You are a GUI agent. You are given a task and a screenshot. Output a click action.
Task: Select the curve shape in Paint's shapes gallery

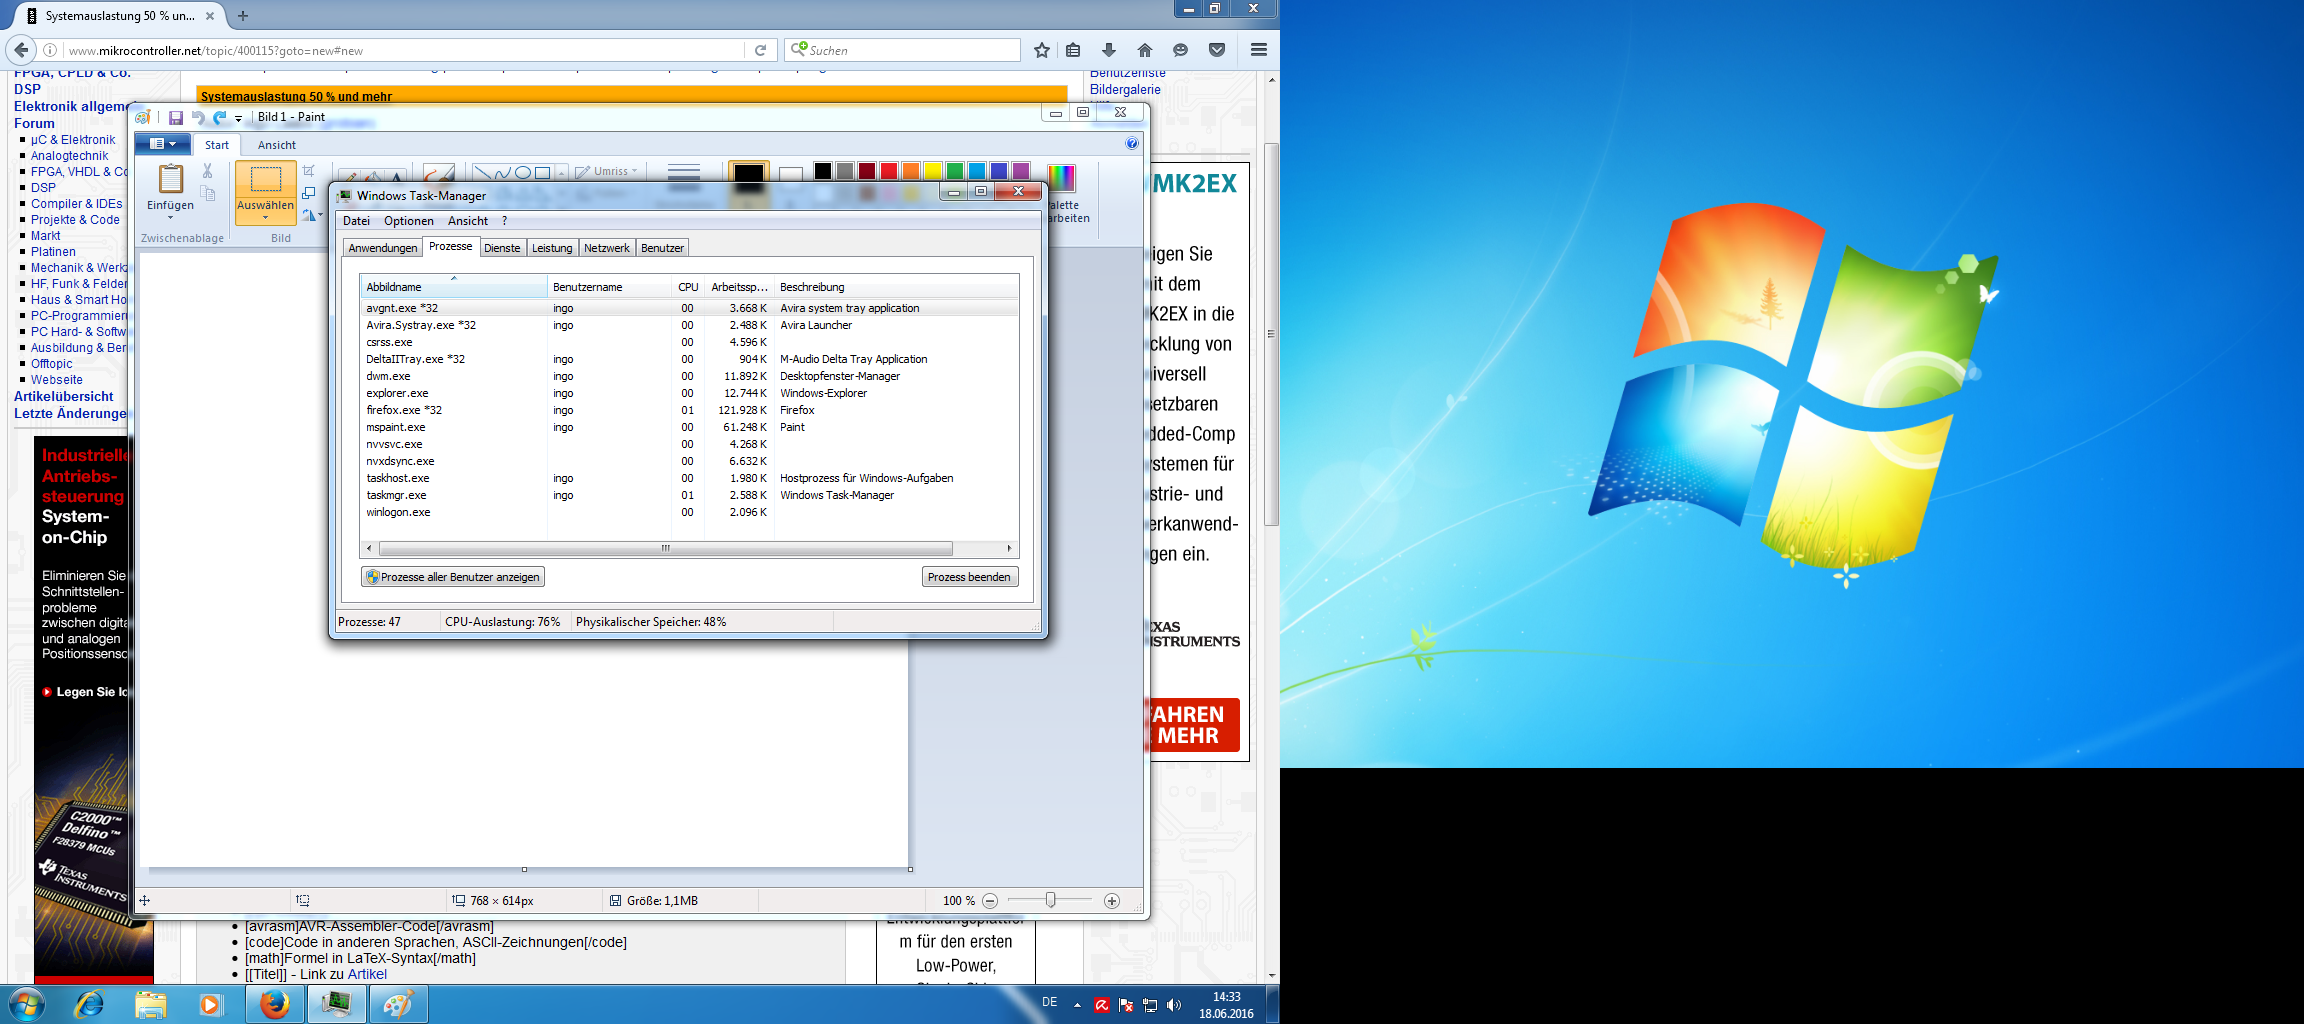pos(502,172)
